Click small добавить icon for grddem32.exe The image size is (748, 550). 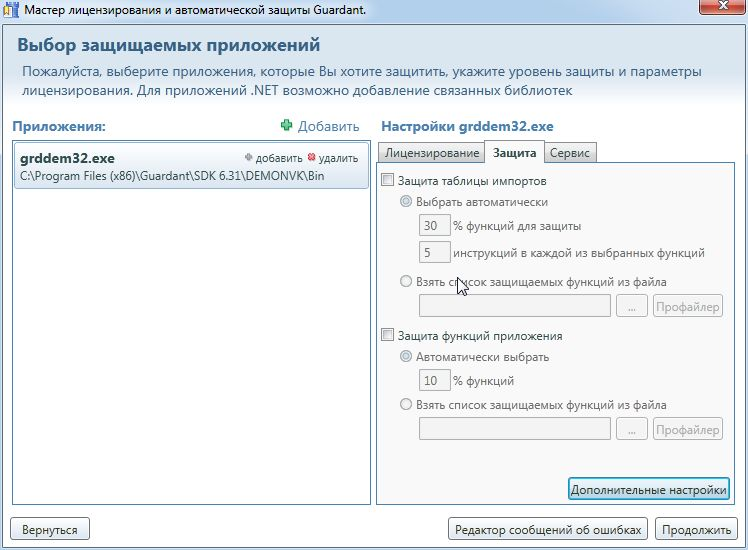coord(250,158)
